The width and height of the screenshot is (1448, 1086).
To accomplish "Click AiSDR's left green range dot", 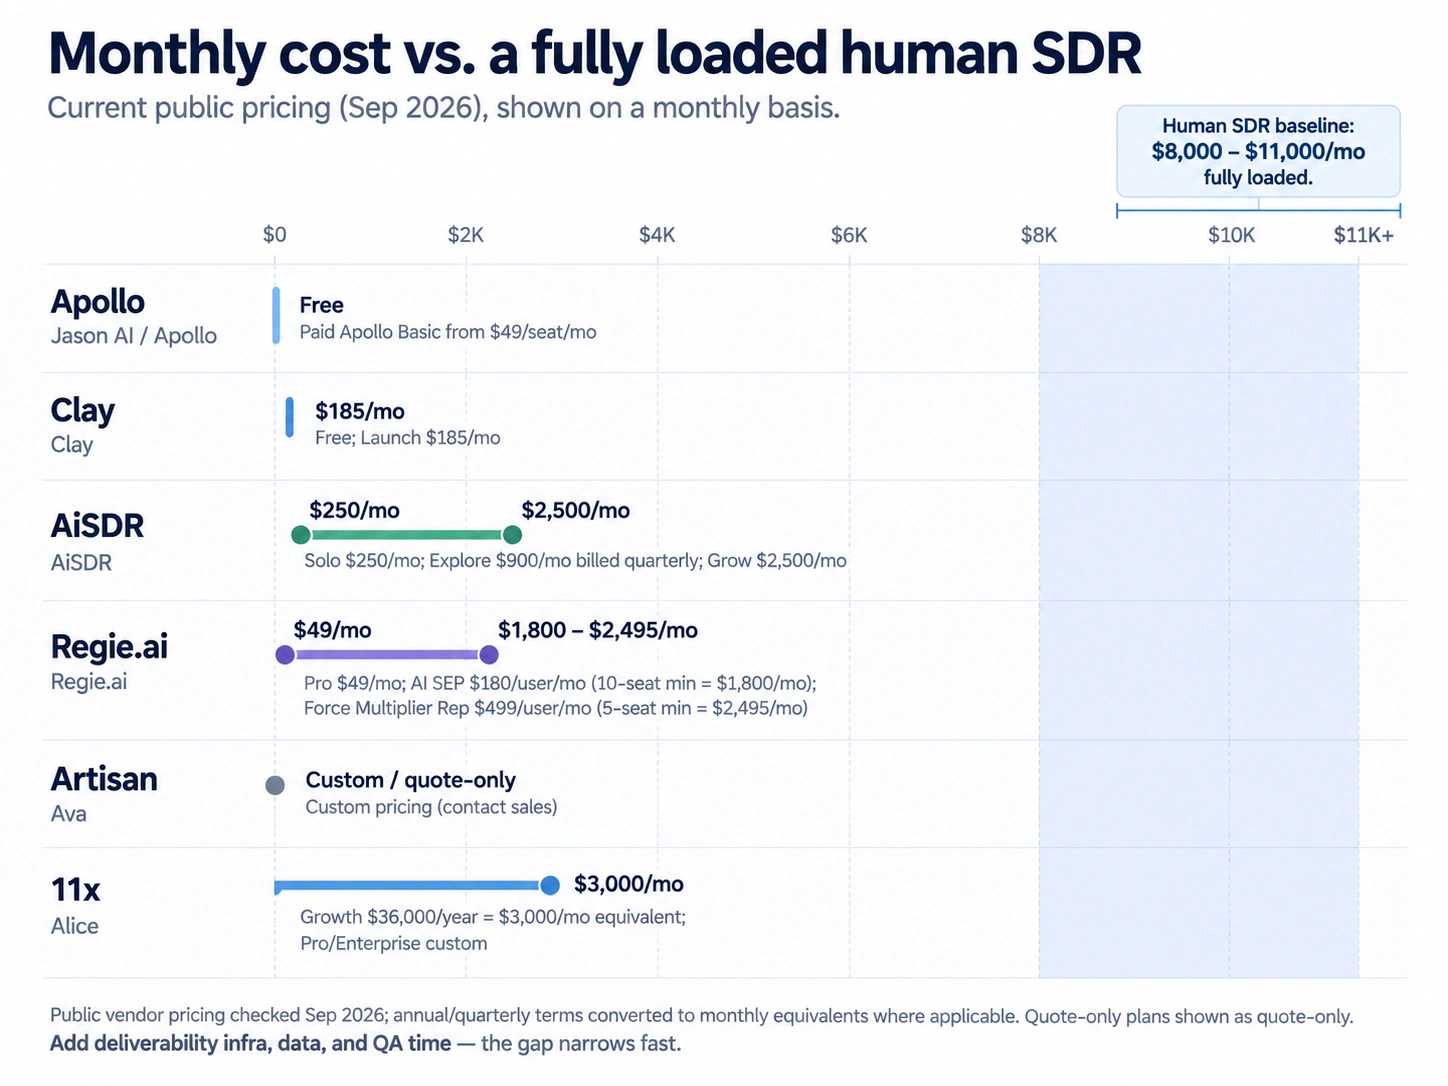I will click(x=300, y=535).
